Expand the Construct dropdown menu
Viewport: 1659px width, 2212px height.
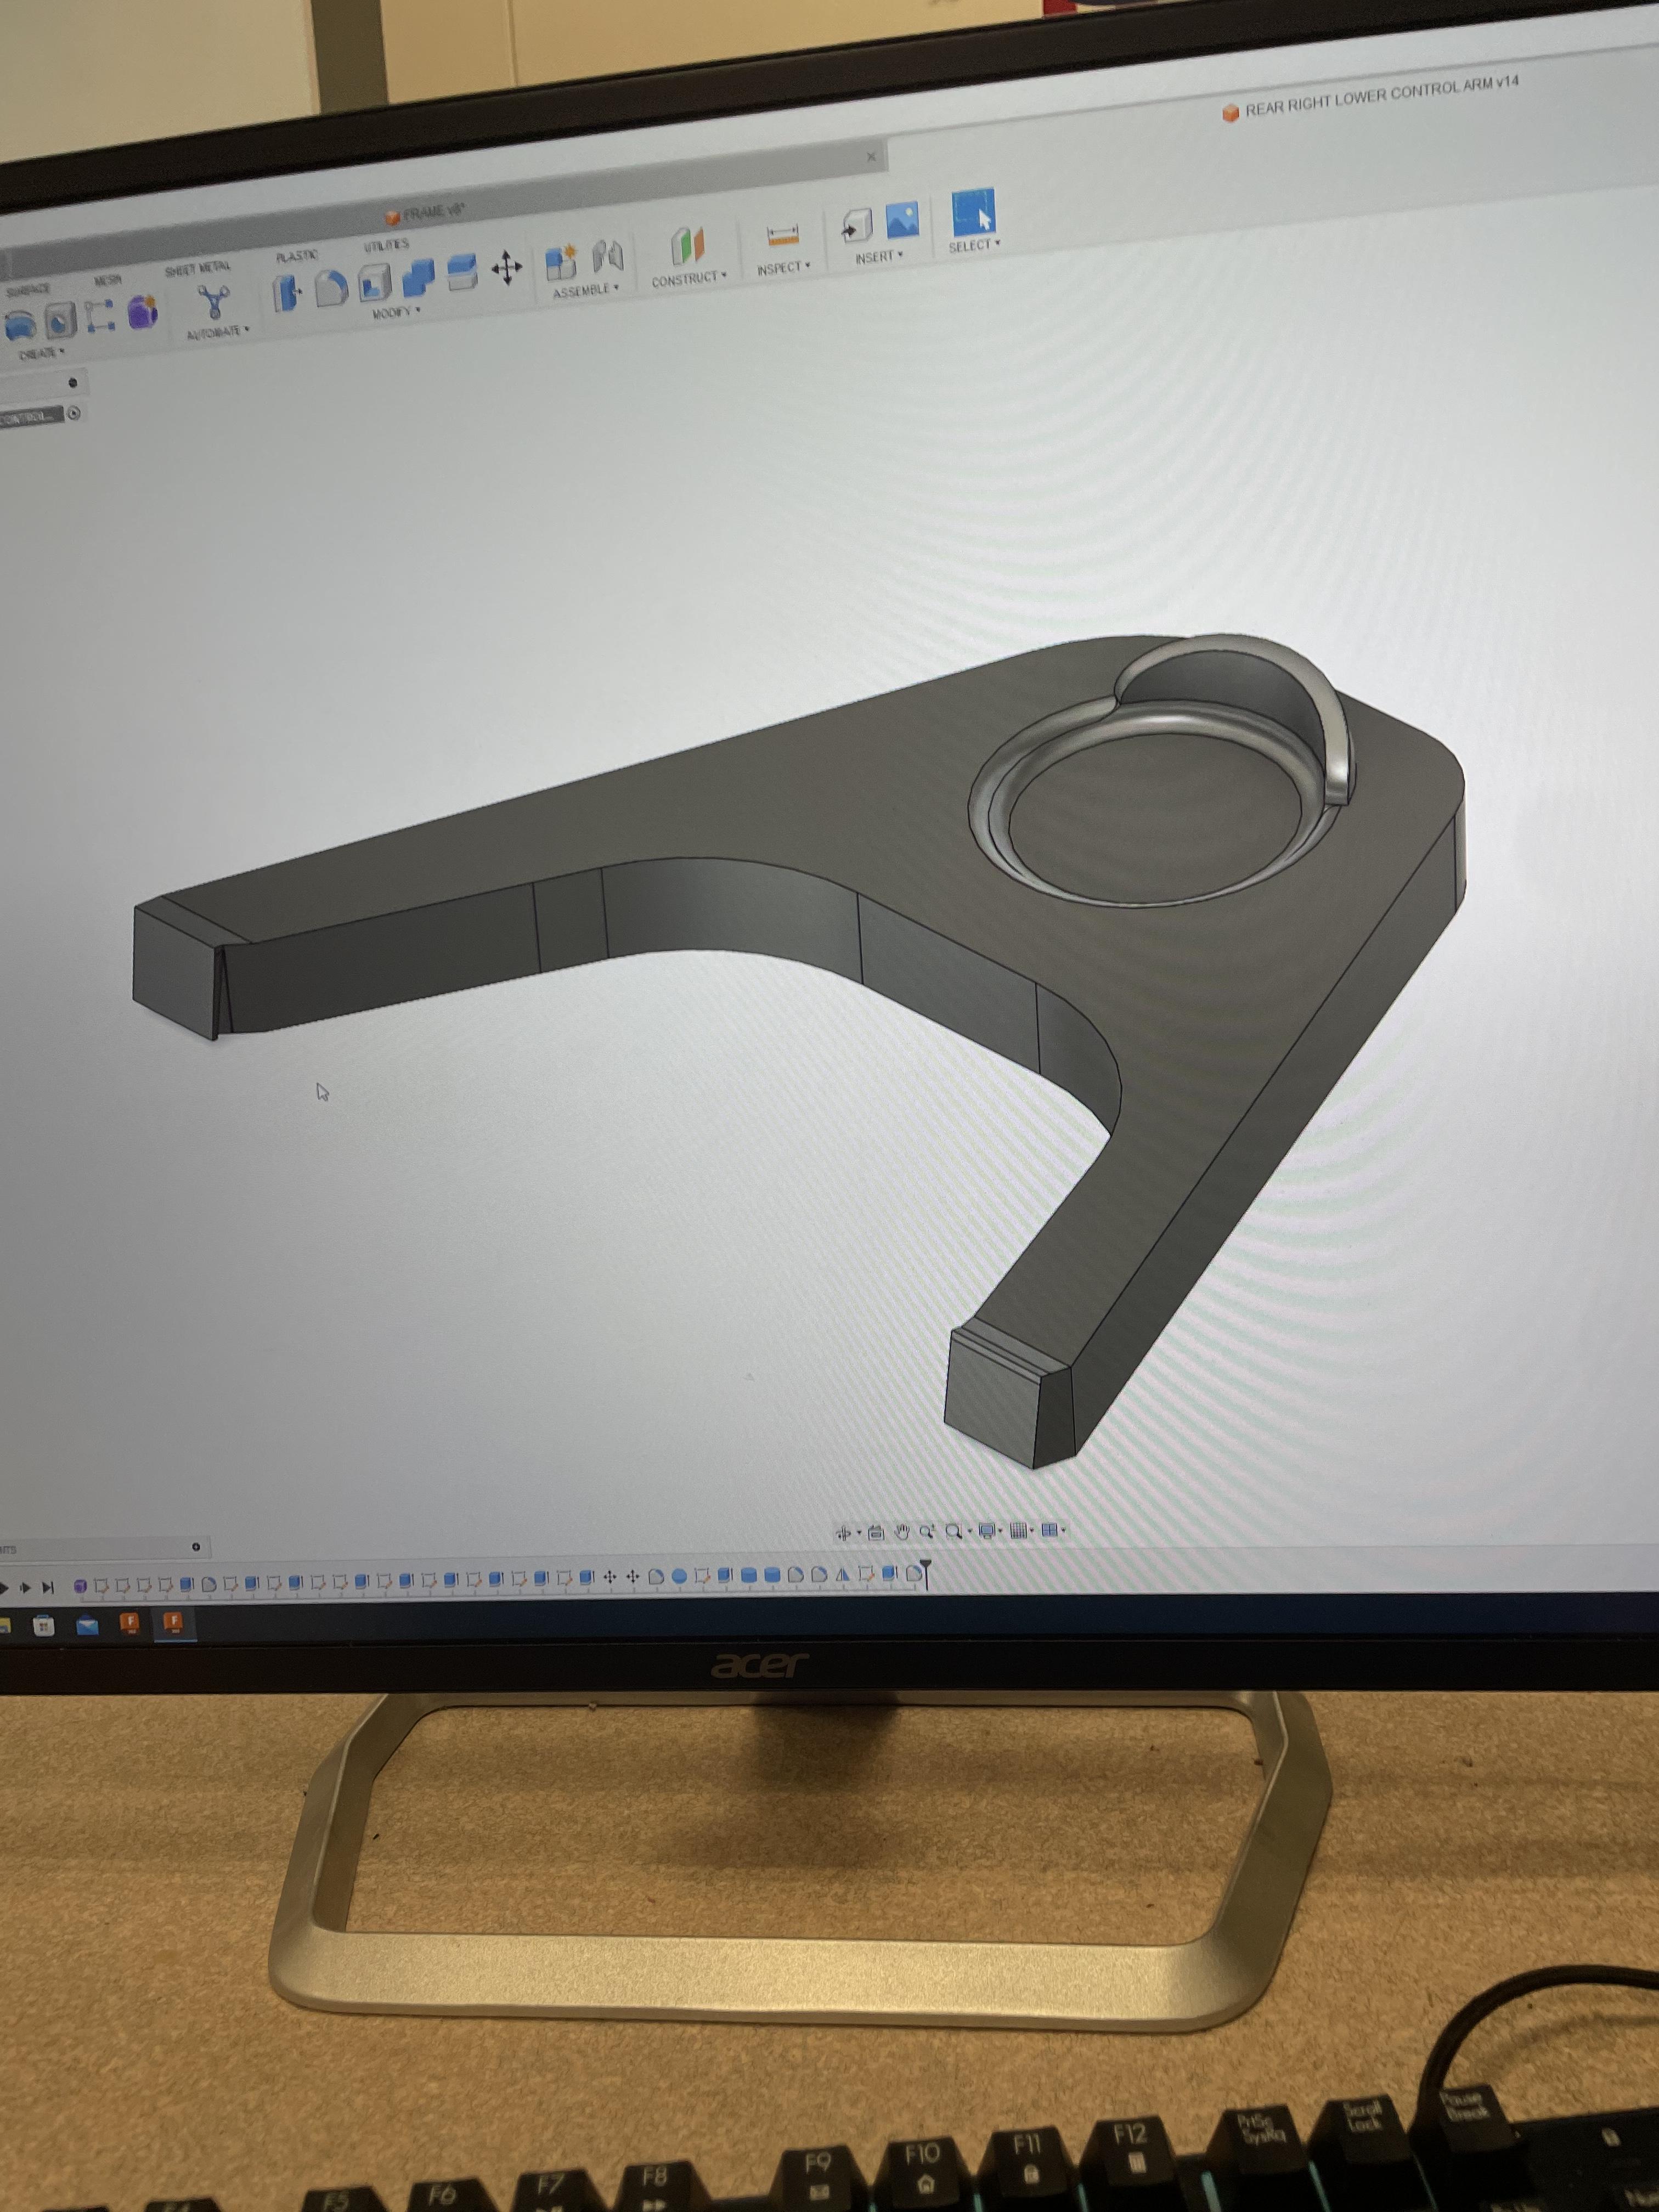pos(689,279)
